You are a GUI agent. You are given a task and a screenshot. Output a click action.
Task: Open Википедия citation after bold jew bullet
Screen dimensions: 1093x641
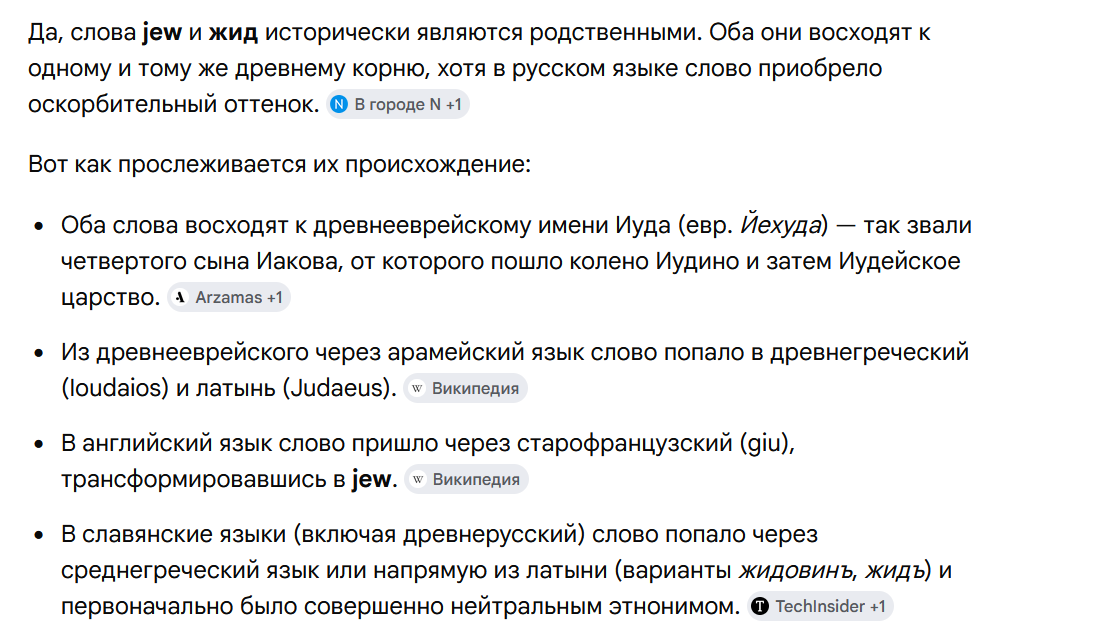click(x=466, y=479)
